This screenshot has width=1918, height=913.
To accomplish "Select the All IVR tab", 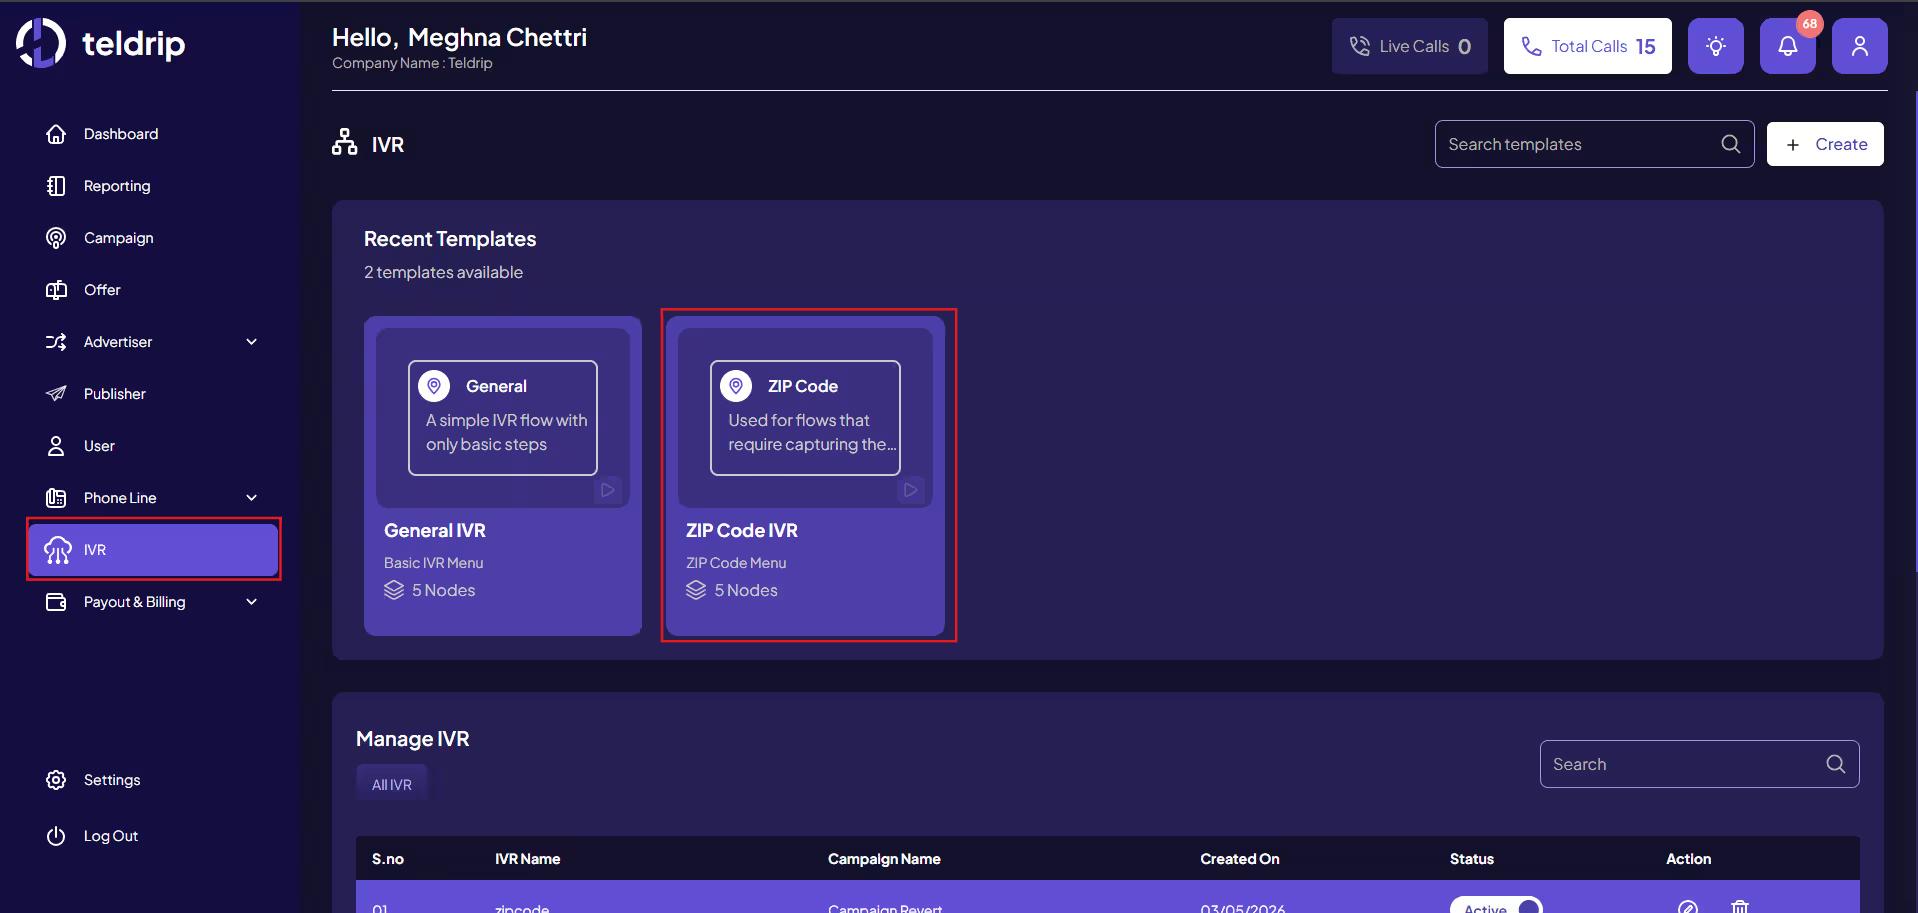I will click(x=392, y=785).
